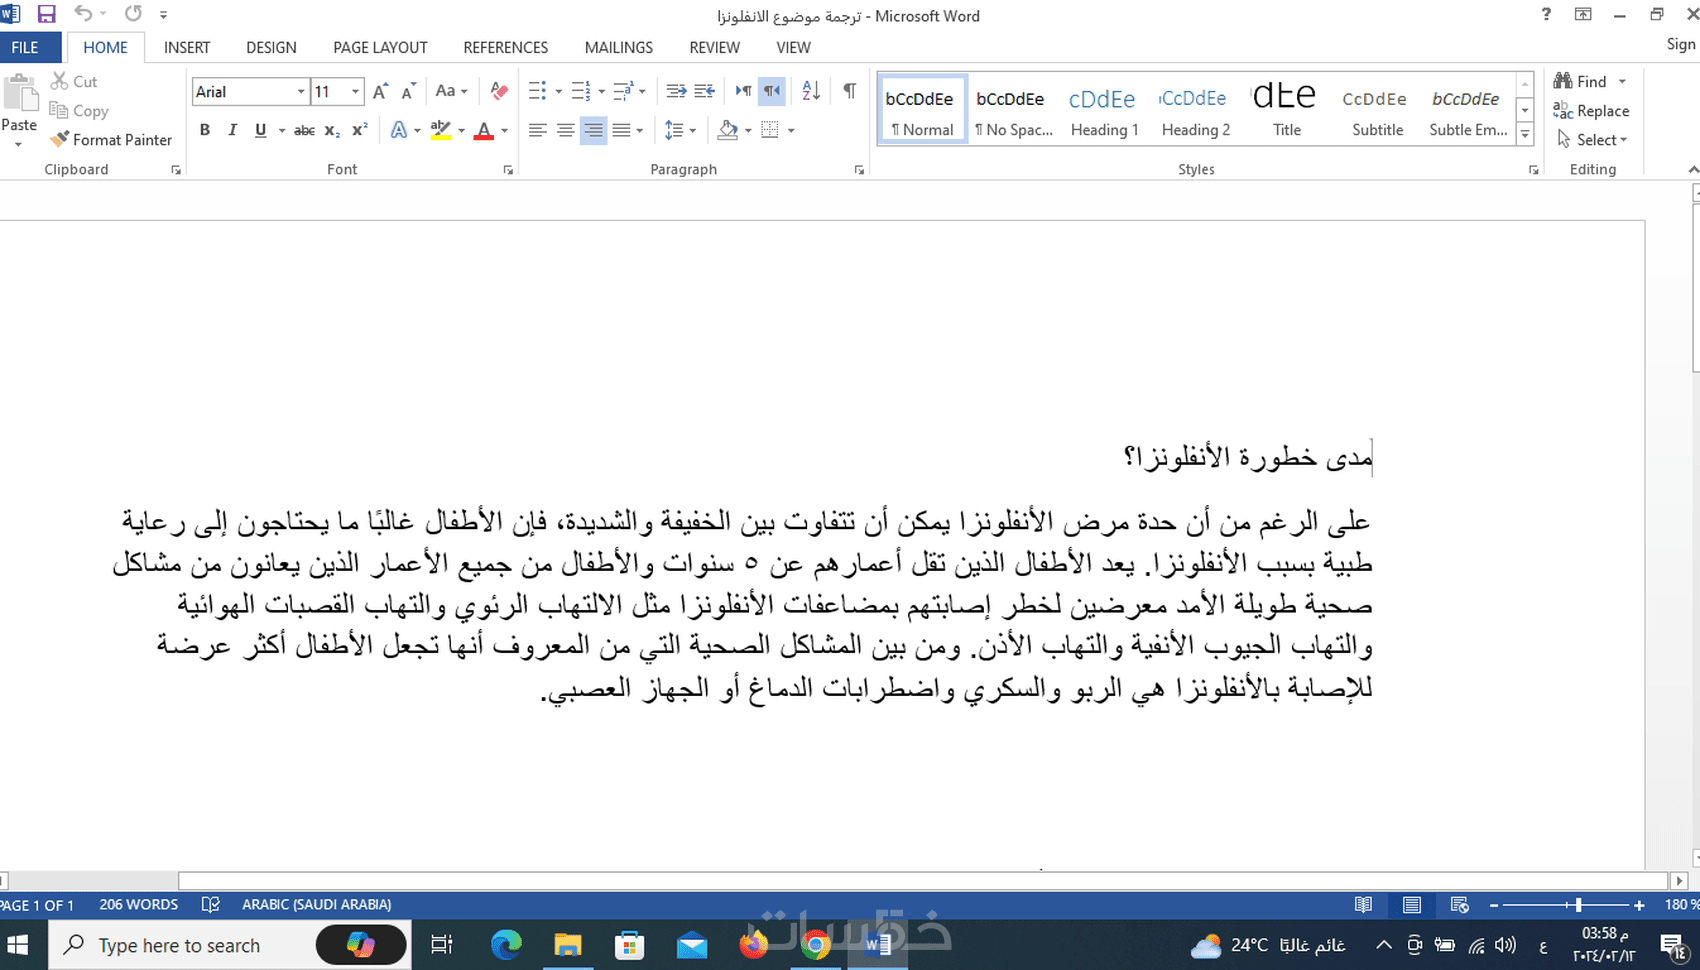Apply Subscript formatting
This screenshot has width=1700, height=970.
click(x=332, y=130)
